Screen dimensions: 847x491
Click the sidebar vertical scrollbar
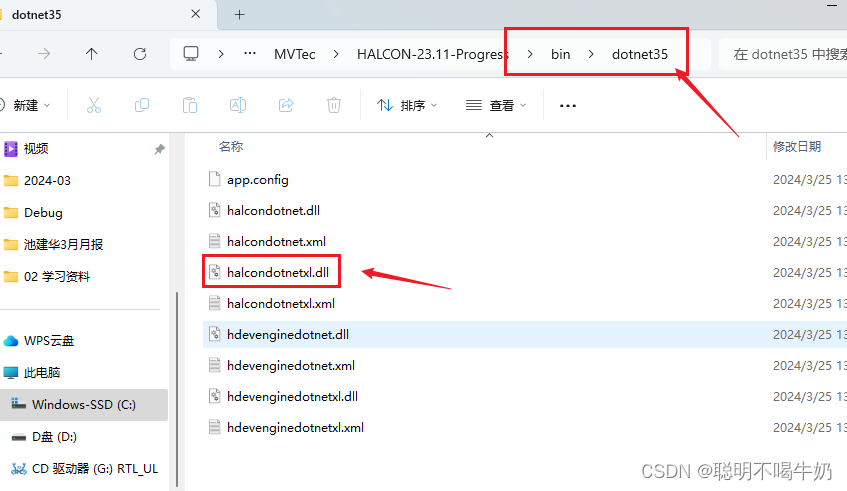(x=177, y=389)
